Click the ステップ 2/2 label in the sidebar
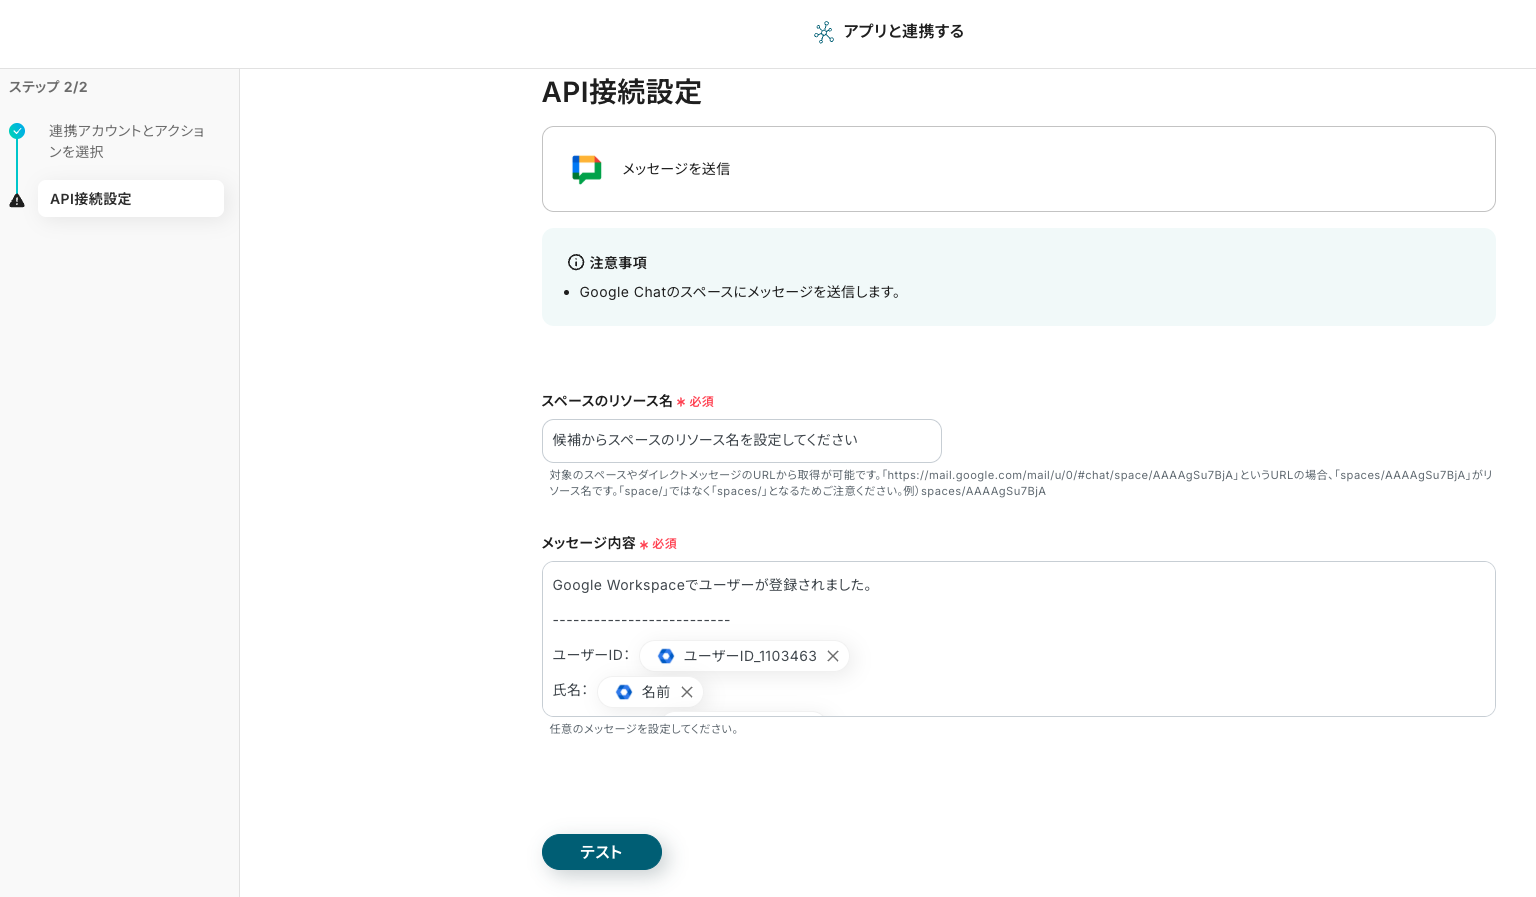This screenshot has width=1536, height=897. coord(48,87)
